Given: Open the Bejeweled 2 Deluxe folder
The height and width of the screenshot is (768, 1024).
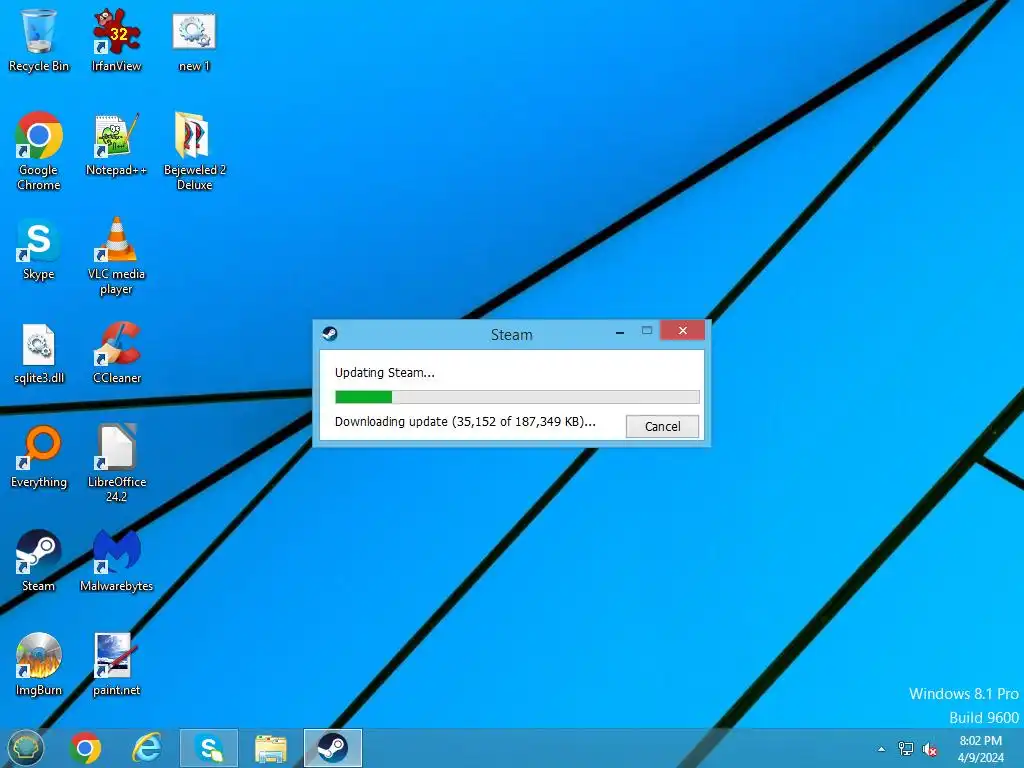Looking at the screenshot, I should [194, 151].
